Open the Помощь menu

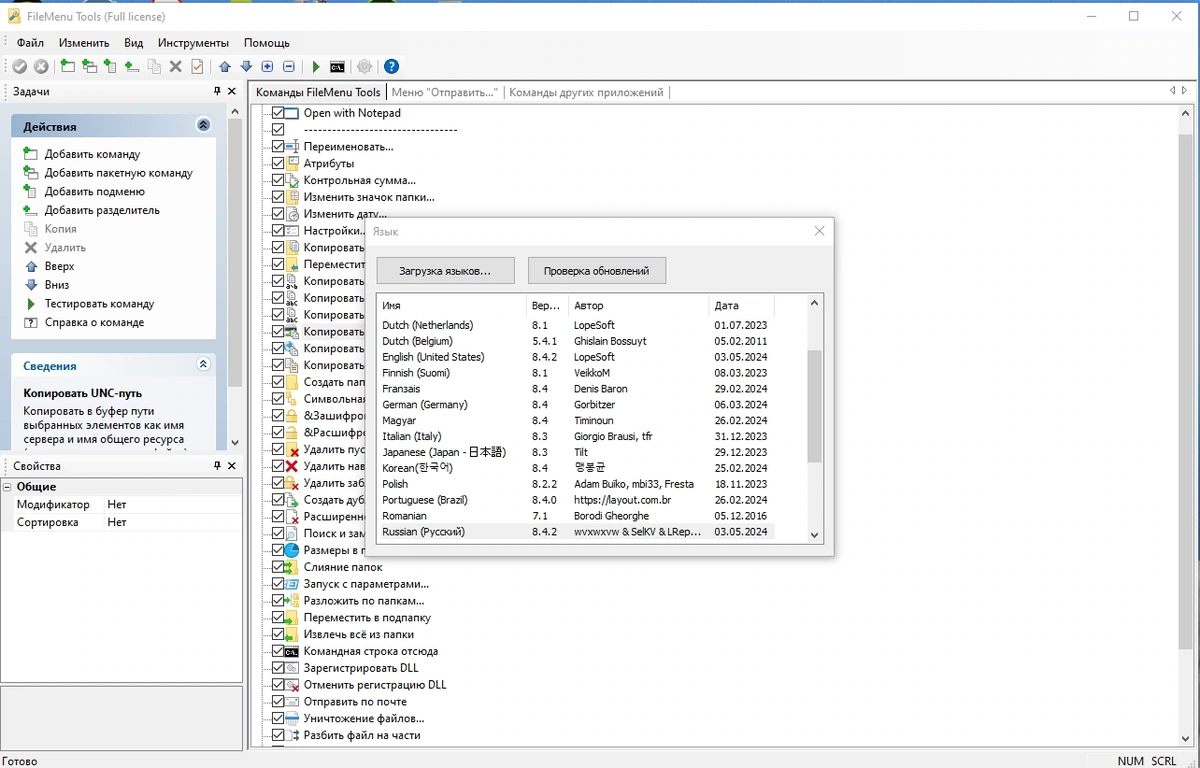point(267,43)
